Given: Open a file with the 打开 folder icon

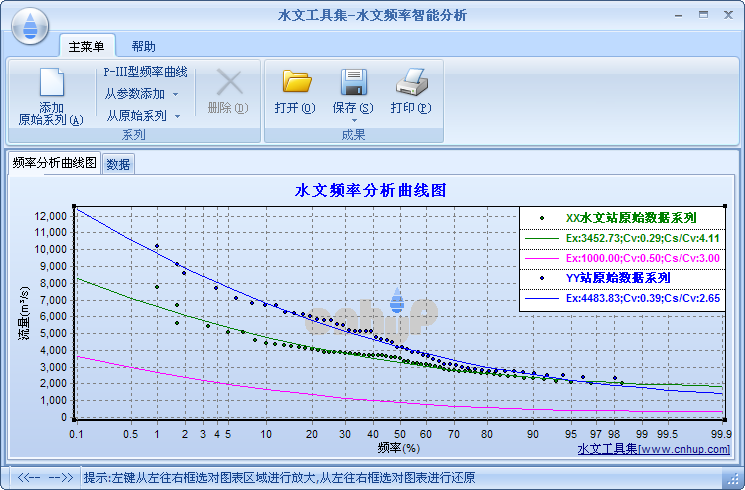Looking at the screenshot, I should [x=295, y=84].
